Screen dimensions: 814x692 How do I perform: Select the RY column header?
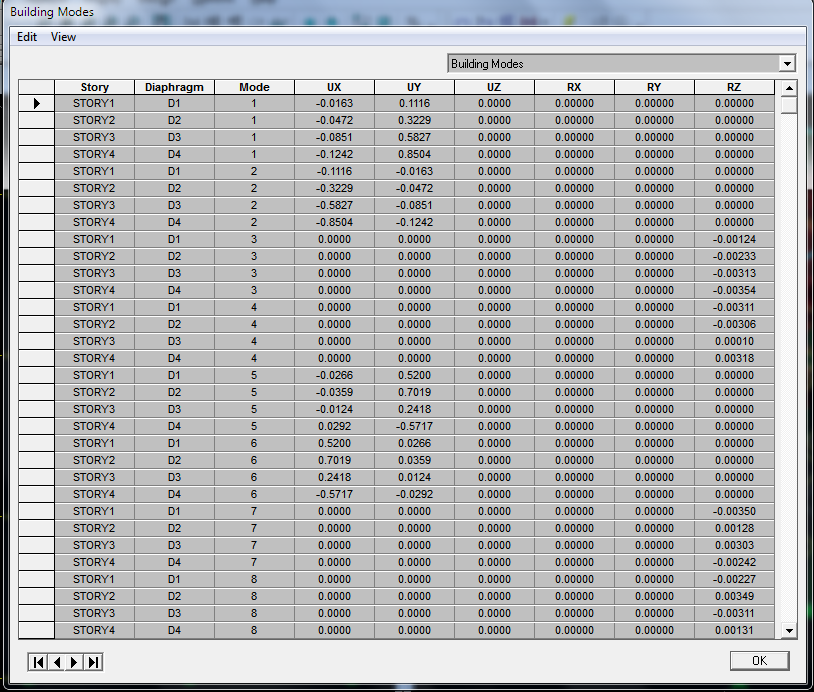point(654,87)
